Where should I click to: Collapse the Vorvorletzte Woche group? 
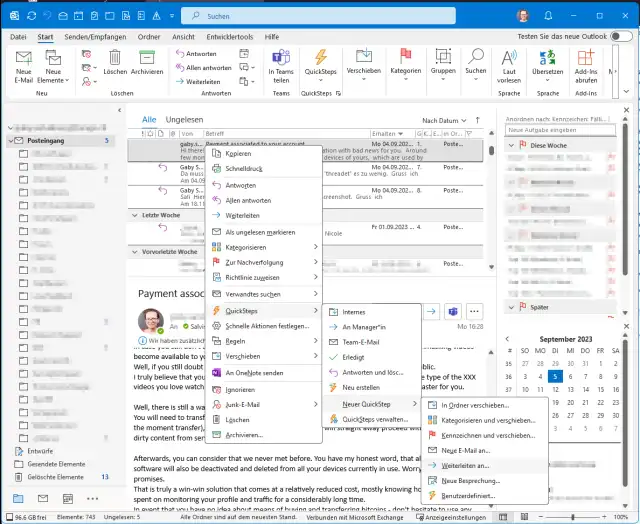[135, 252]
